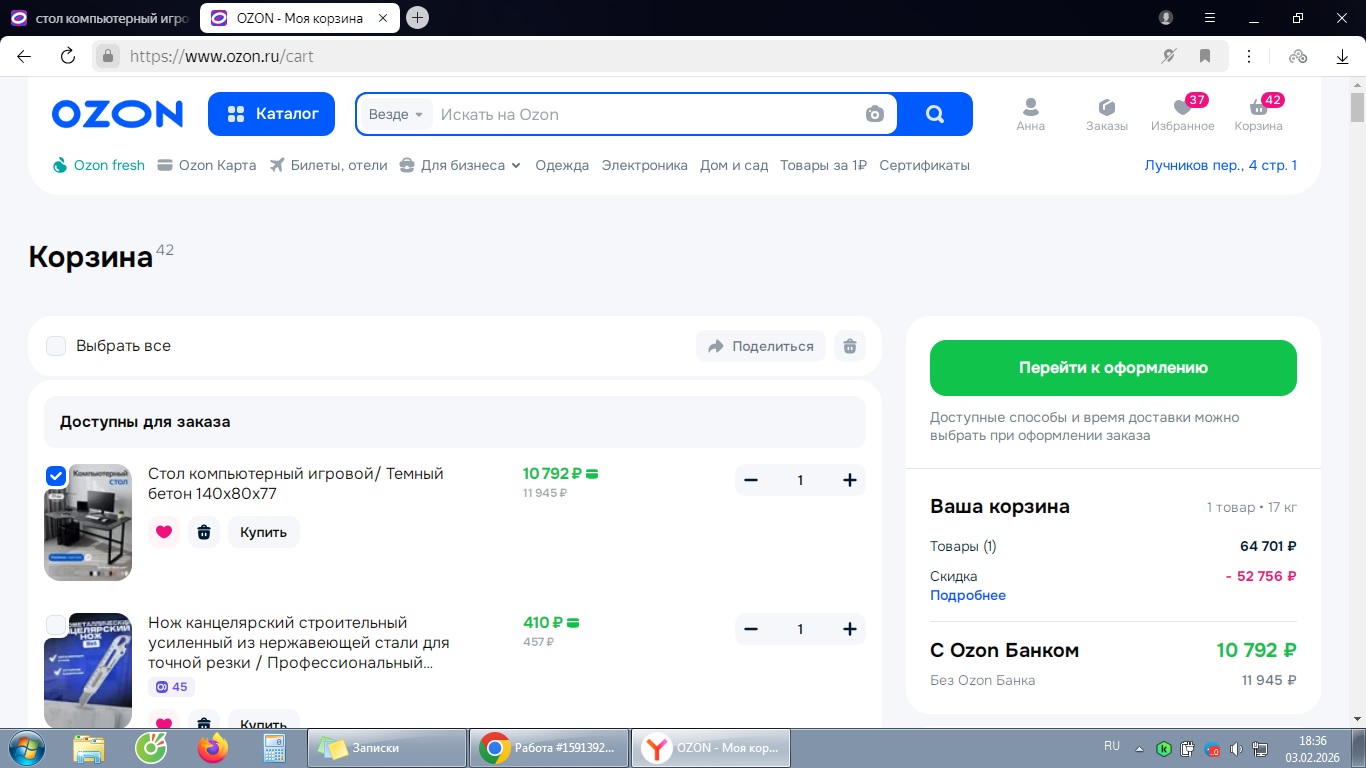Open the Windows Start button
The width and height of the screenshot is (1366, 768).
(x=25, y=748)
